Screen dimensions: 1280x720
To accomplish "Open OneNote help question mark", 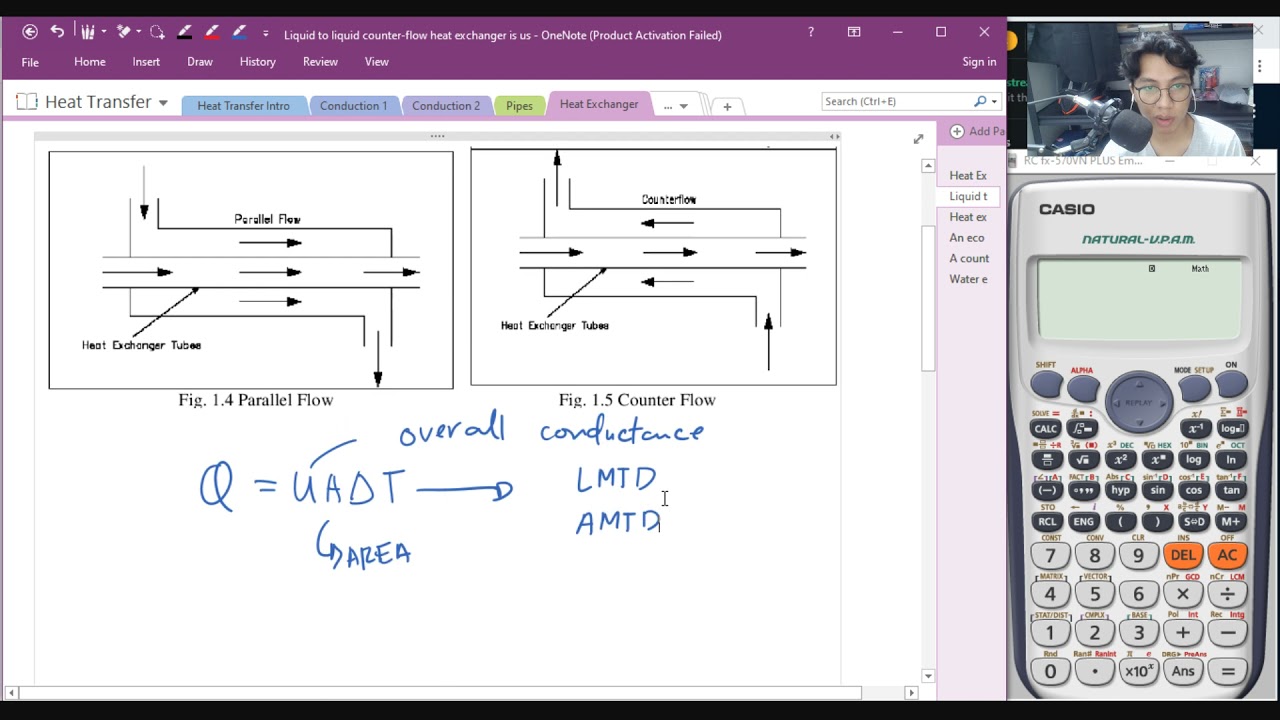I will (811, 32).
